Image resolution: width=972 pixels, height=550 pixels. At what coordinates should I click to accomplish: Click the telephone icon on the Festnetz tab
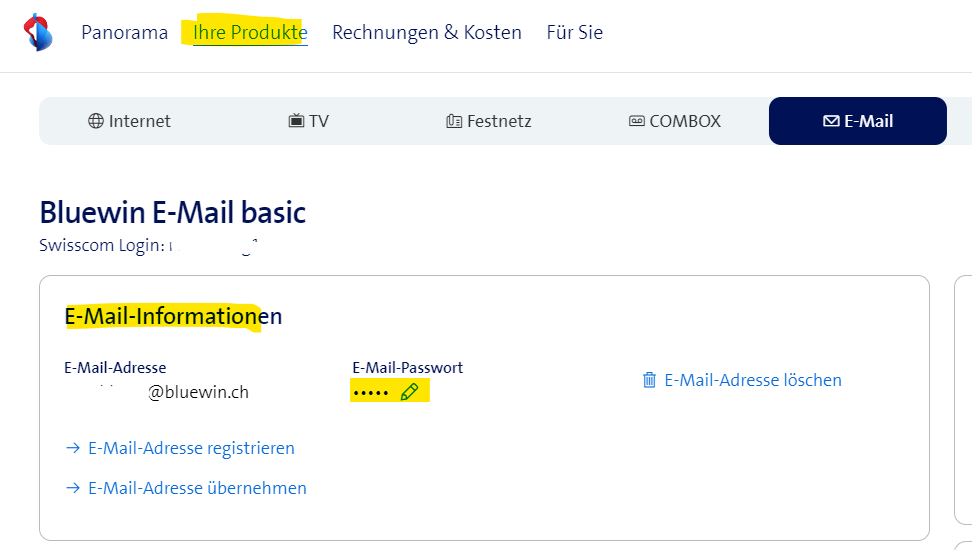(x=454, y=121)
